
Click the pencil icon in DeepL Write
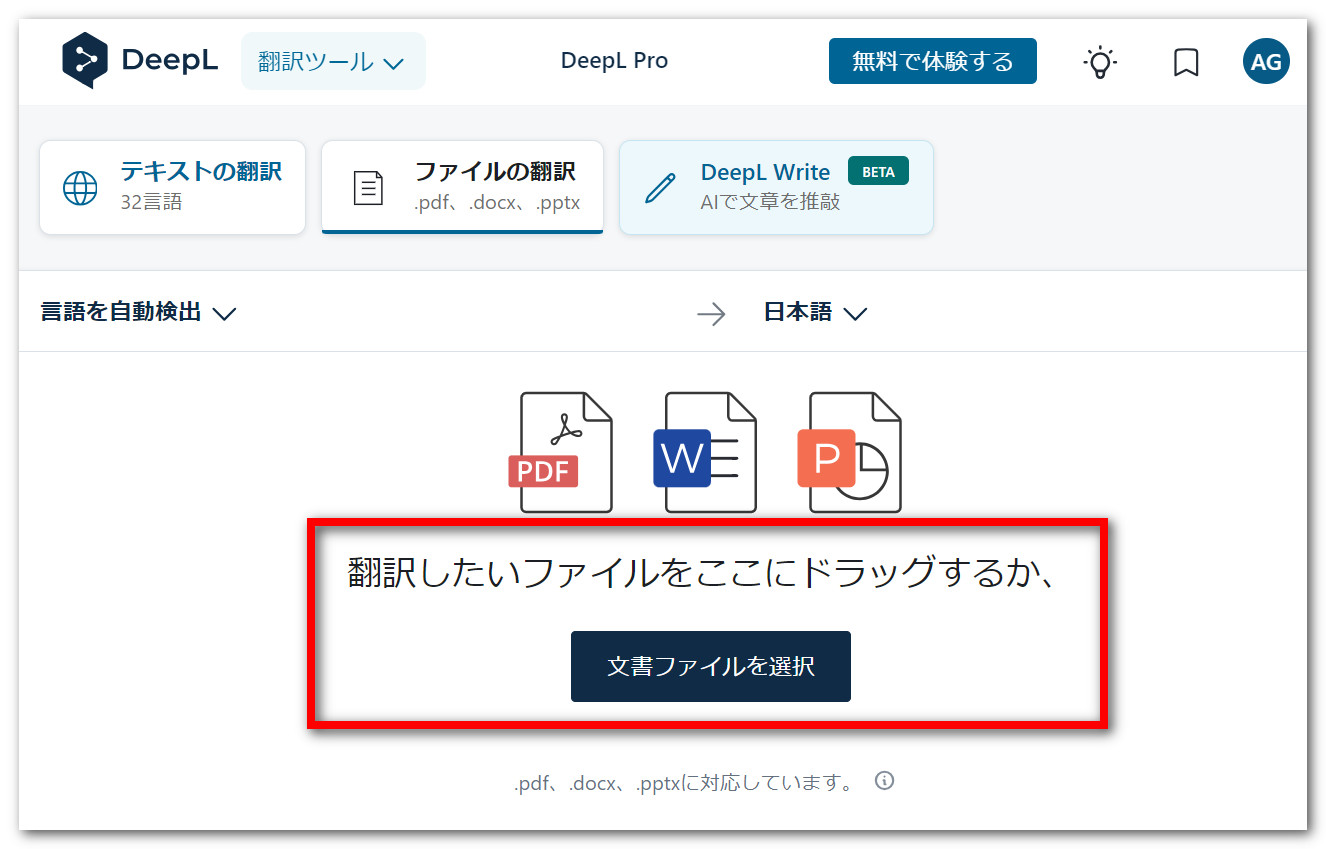660,188
